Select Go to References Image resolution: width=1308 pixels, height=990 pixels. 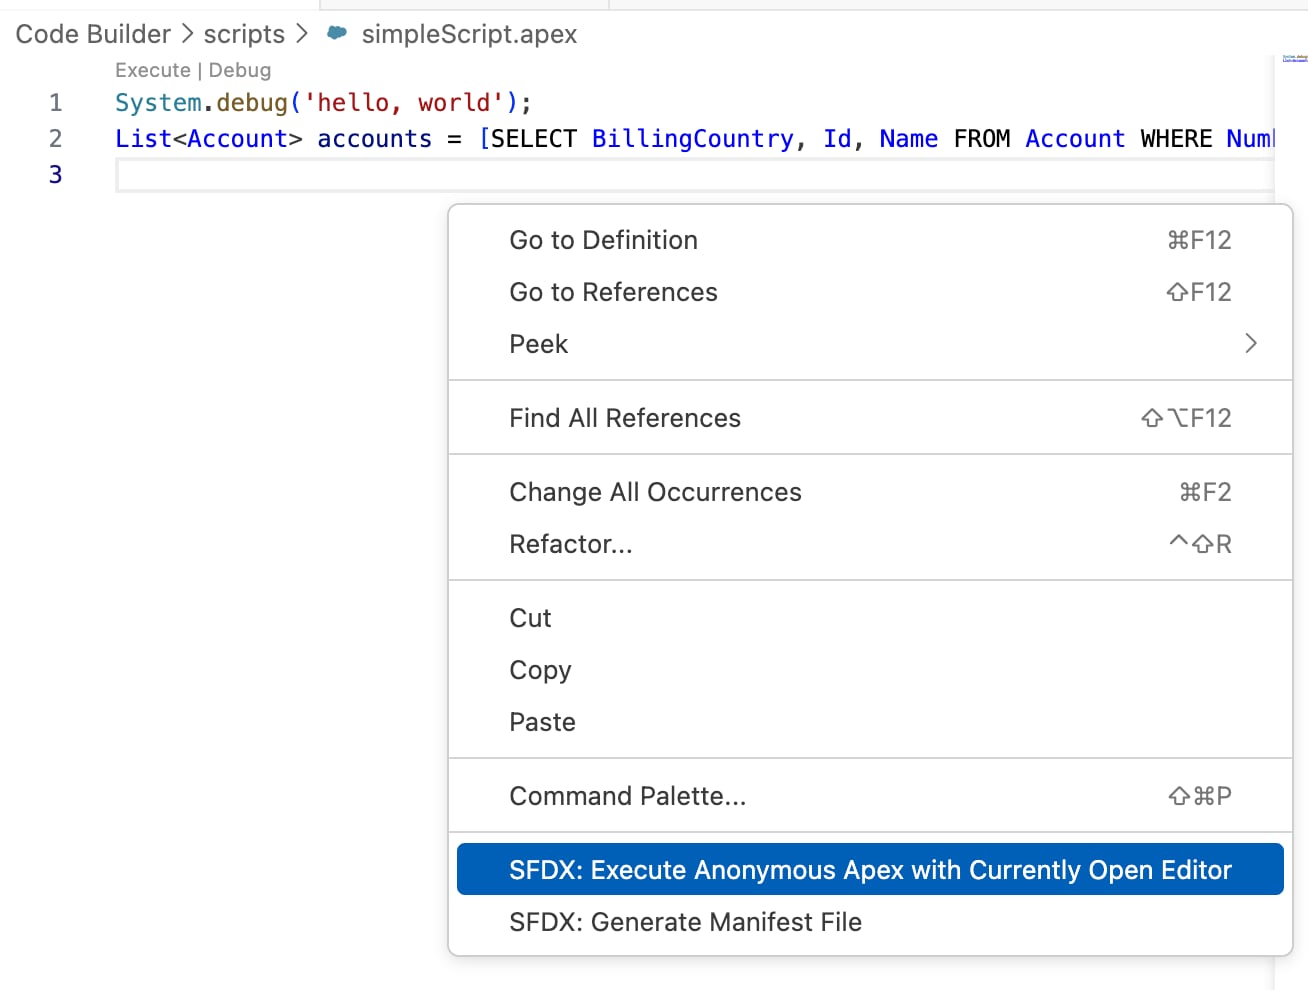[x=613, y=292]
